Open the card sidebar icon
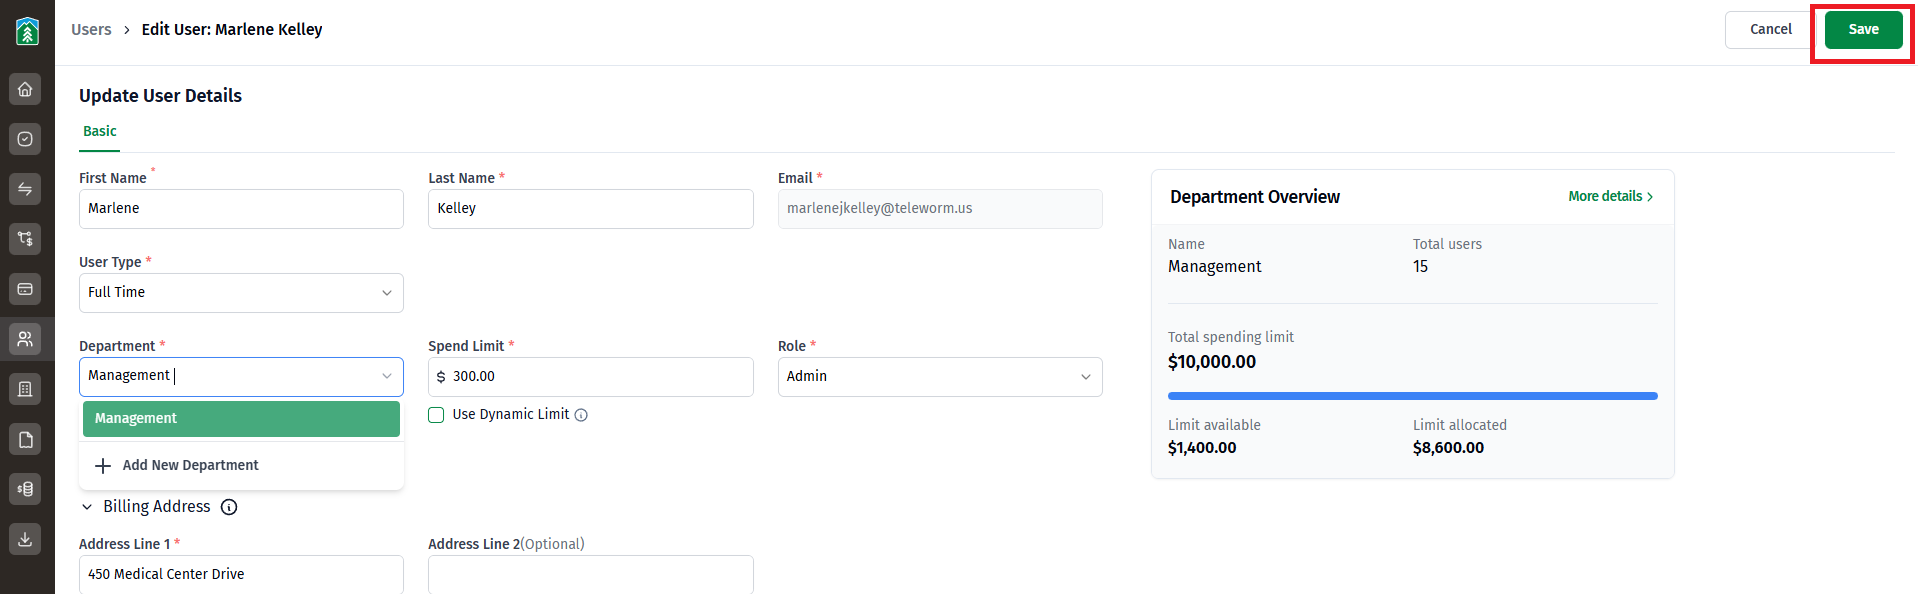The height and width of the screenshot is (594, 1918). point(25,289)
